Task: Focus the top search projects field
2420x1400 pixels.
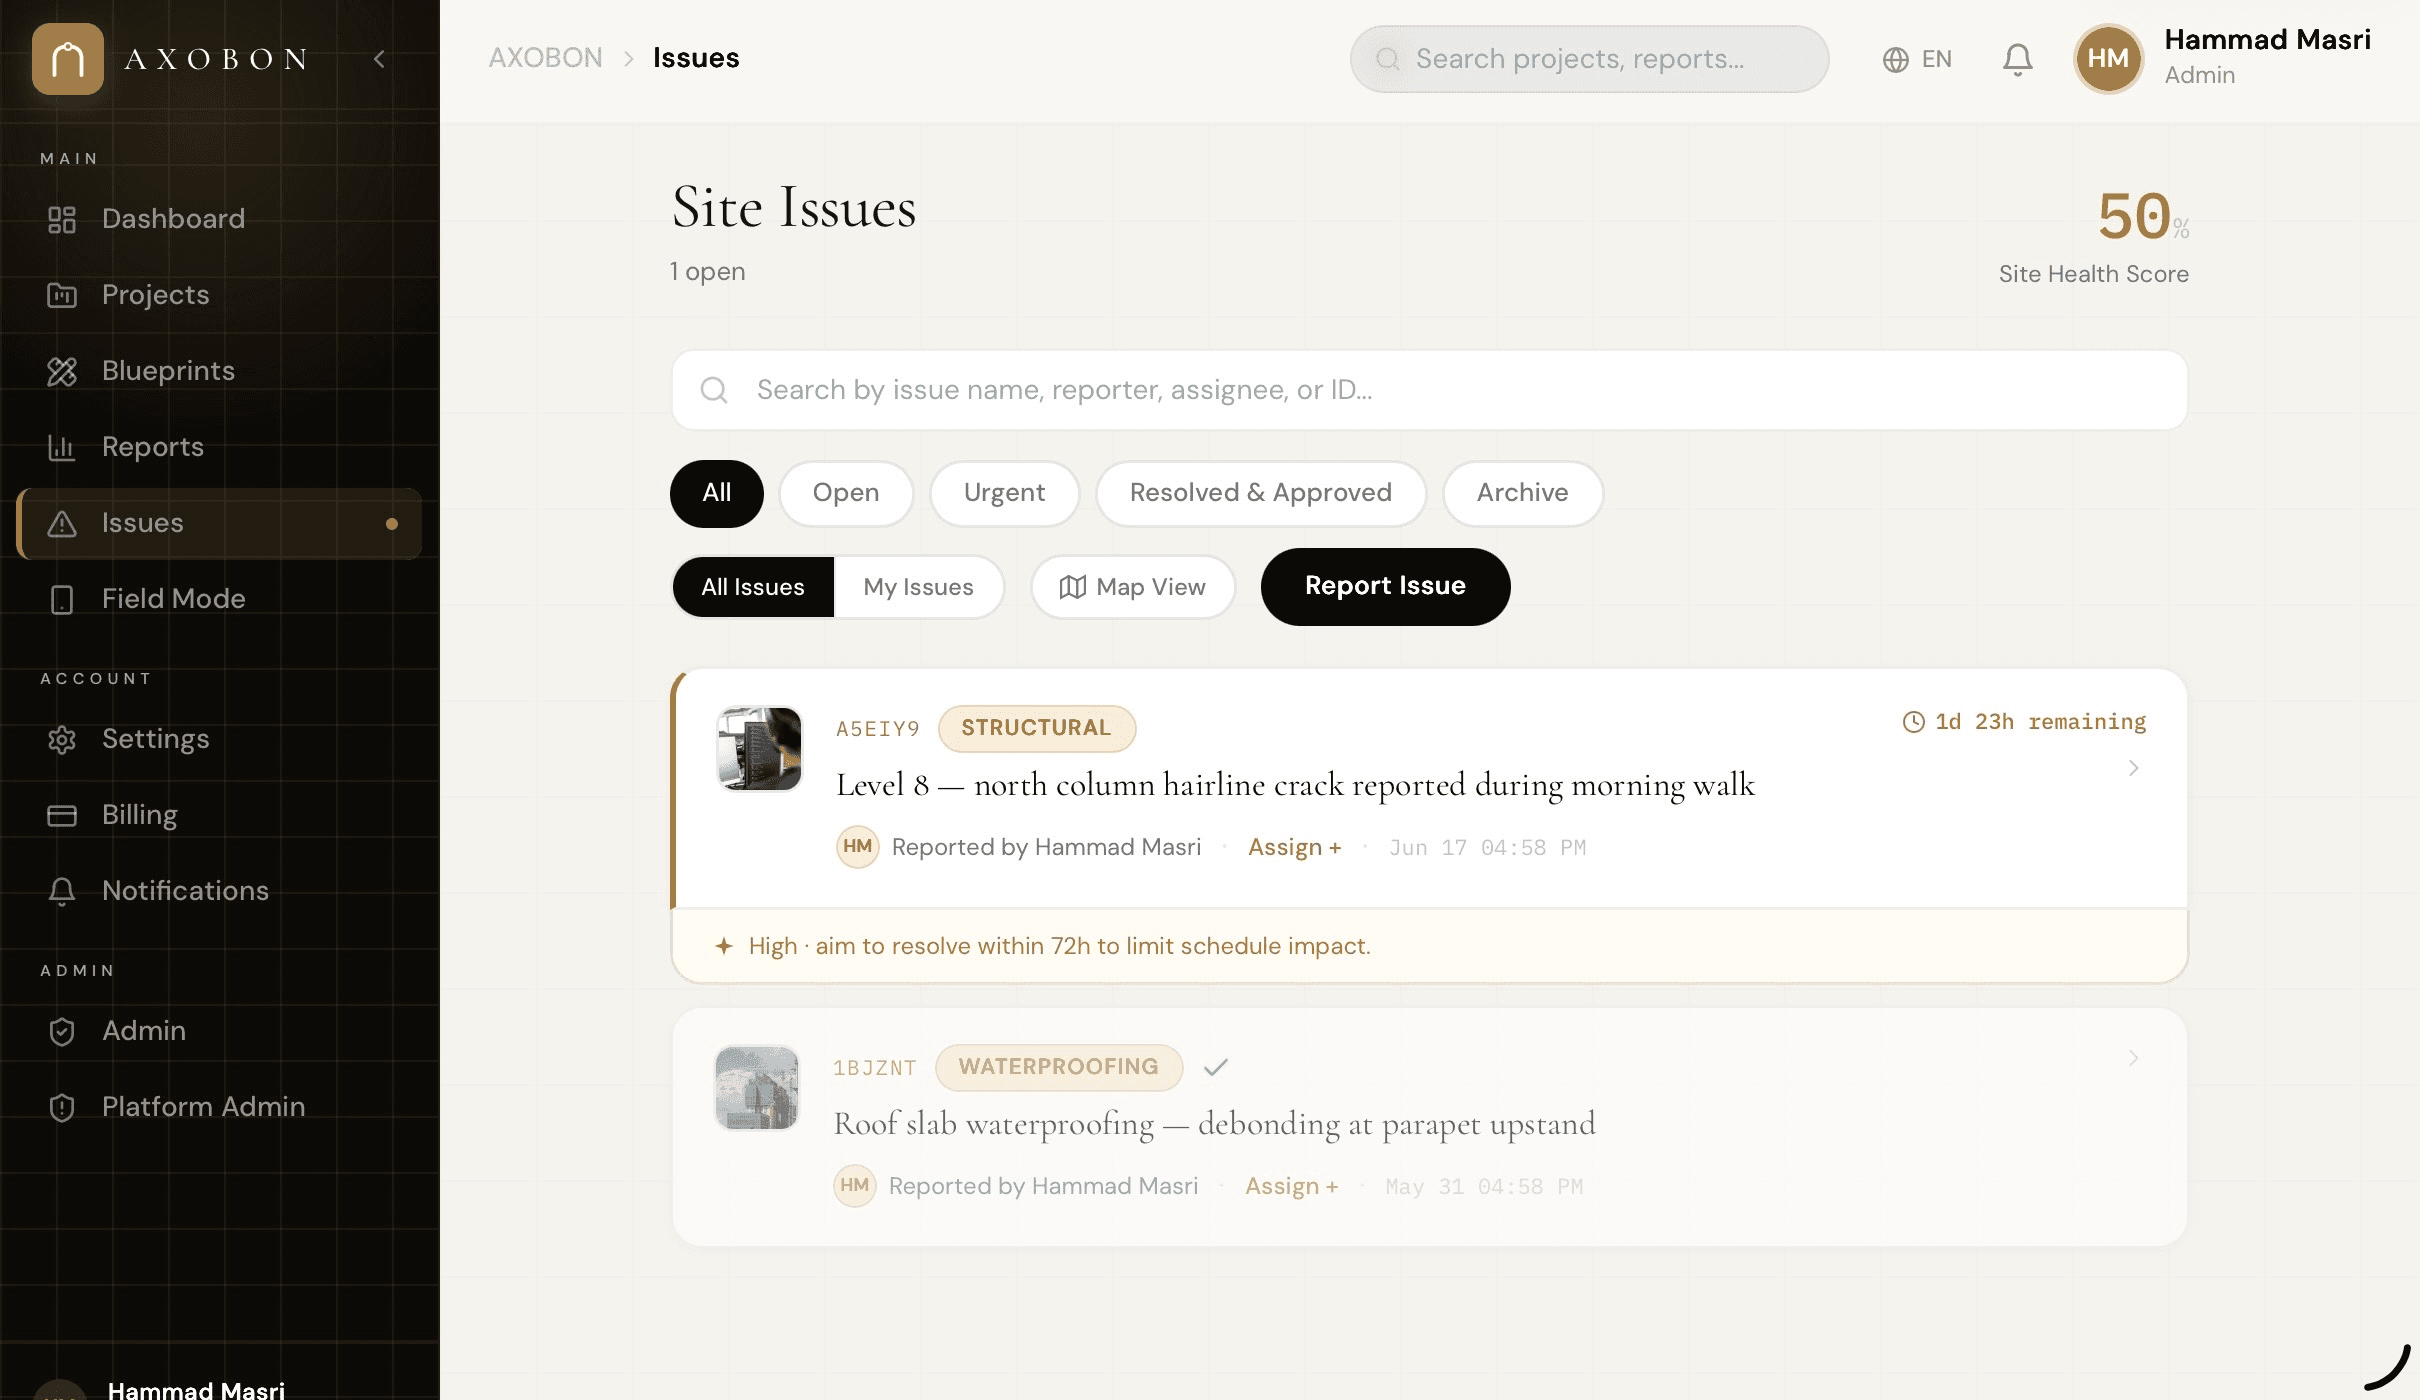Action: point(1589,59)
